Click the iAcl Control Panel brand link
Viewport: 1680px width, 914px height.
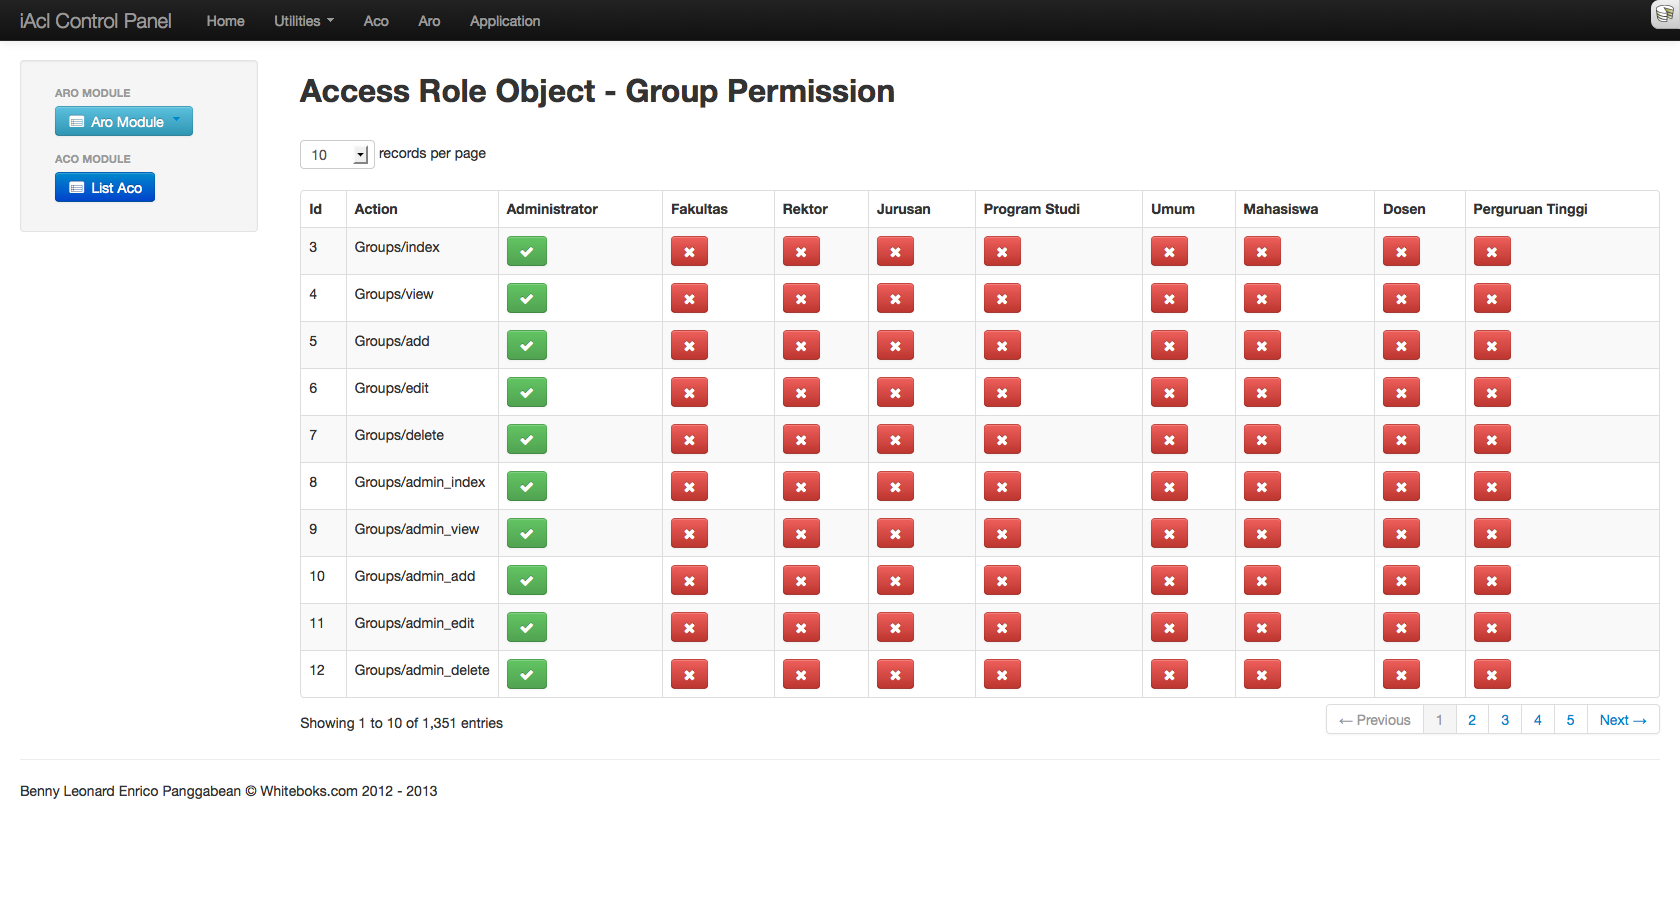coord(96,21)
